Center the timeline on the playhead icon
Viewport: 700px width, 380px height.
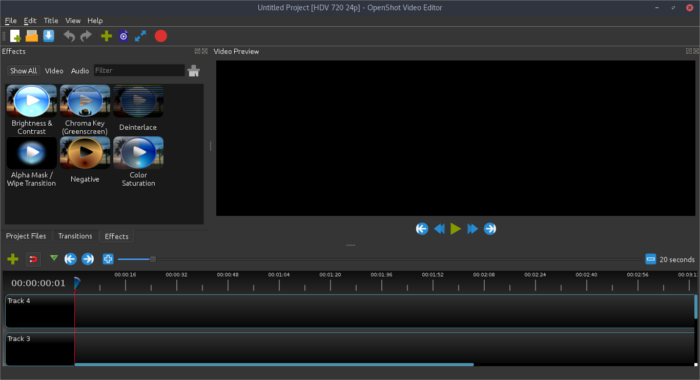tap(108, 259)
